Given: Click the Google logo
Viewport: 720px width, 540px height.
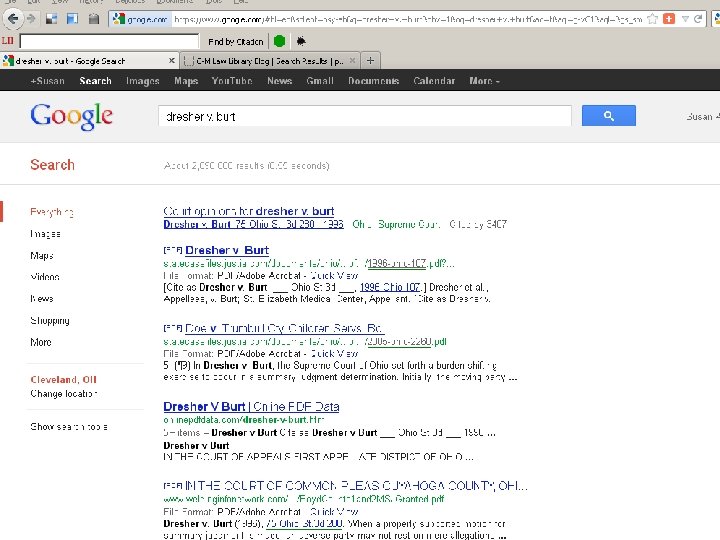Looking at the screenshot, I should 71,116.
